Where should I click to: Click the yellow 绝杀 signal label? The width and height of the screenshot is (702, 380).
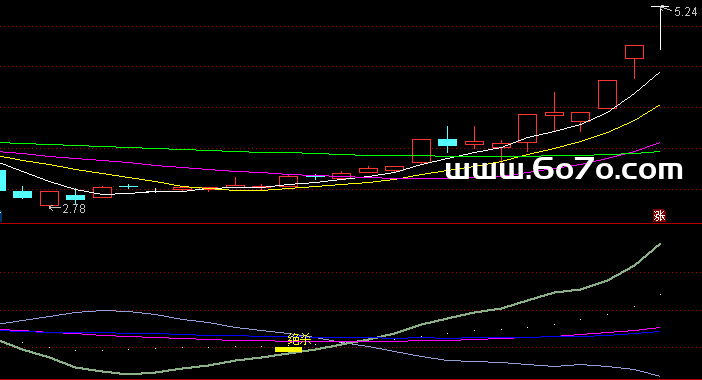(x=300, y=339)
